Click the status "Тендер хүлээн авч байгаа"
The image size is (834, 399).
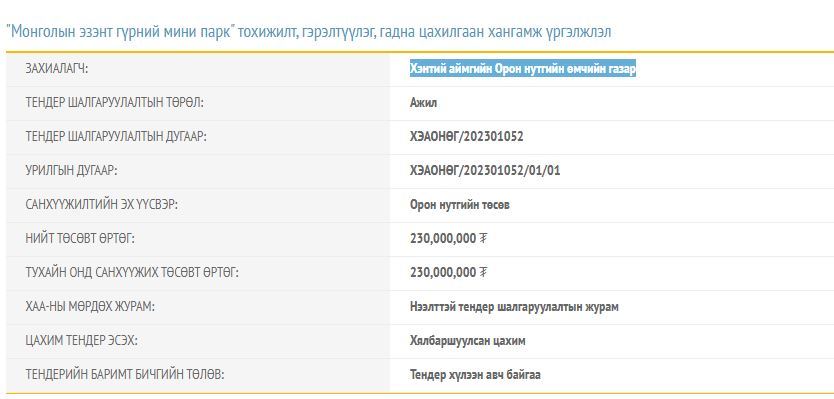tap(475, 375)
